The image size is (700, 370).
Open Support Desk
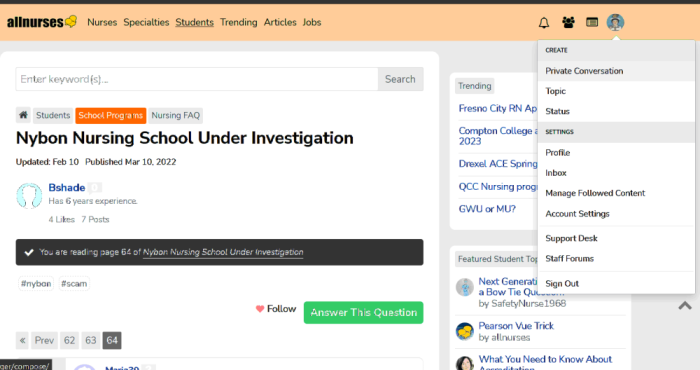coord(616,238)
